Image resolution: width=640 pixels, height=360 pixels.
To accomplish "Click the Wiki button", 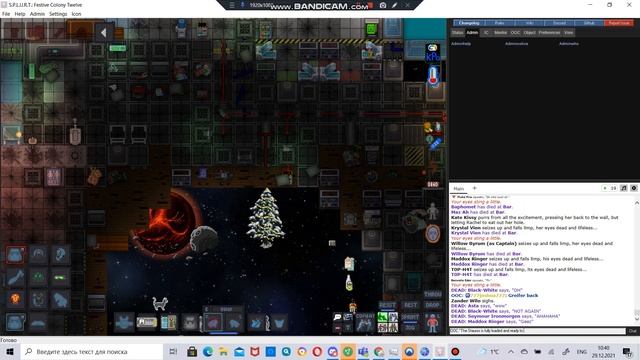I will 529,23.
